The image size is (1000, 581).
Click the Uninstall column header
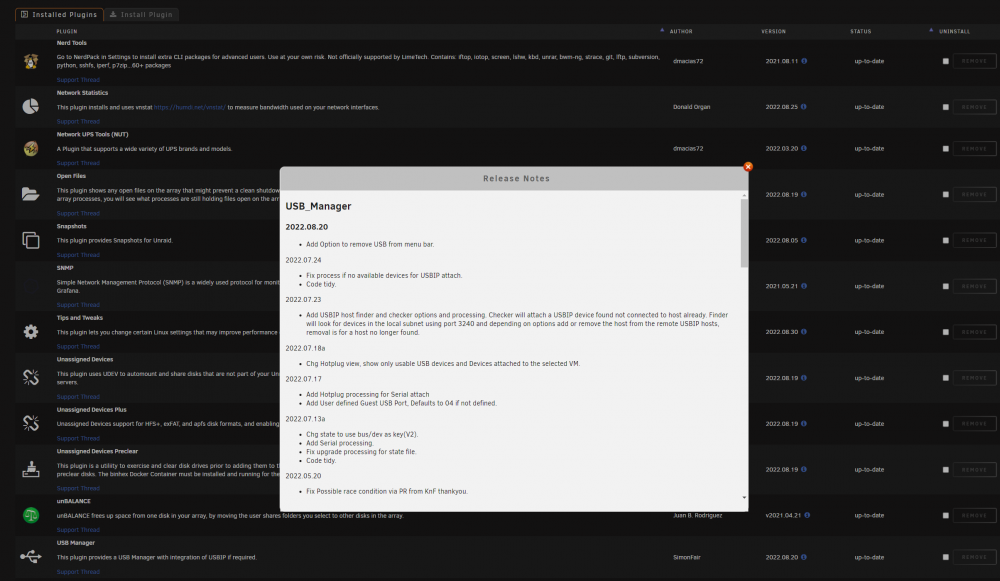click(x=954, y=31)
